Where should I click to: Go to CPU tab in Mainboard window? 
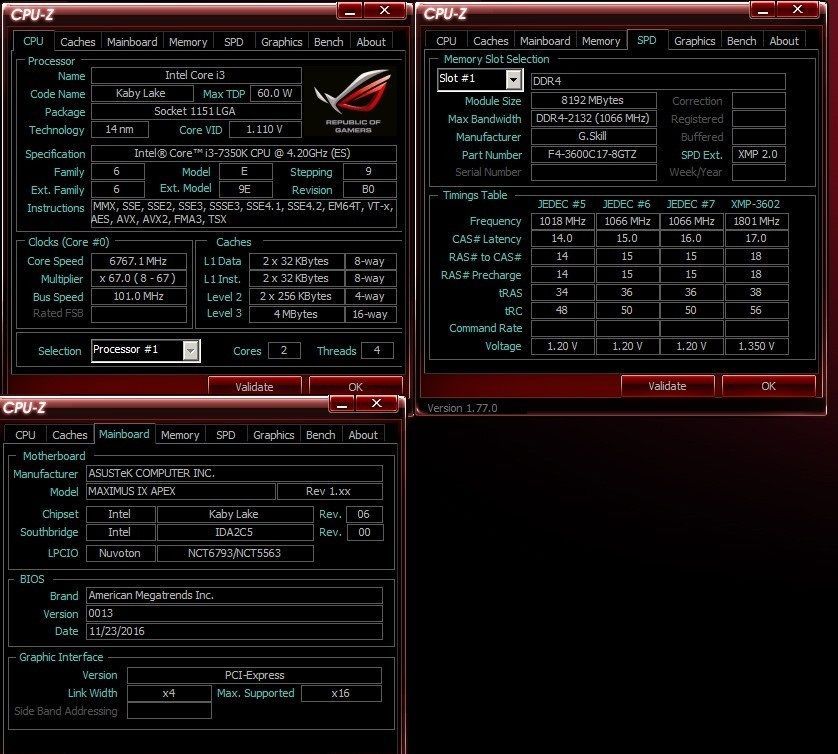coord(25,434)
